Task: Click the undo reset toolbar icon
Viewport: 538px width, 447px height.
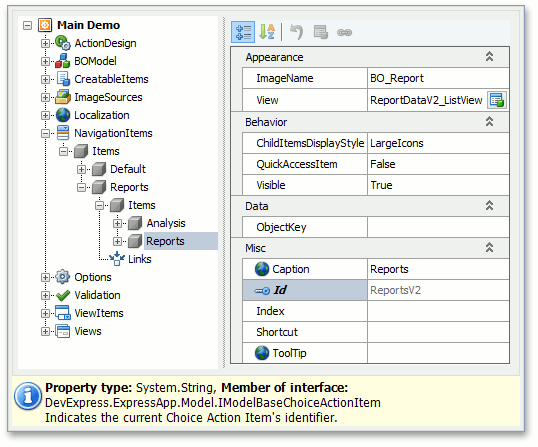Action: tap(296, 32)
